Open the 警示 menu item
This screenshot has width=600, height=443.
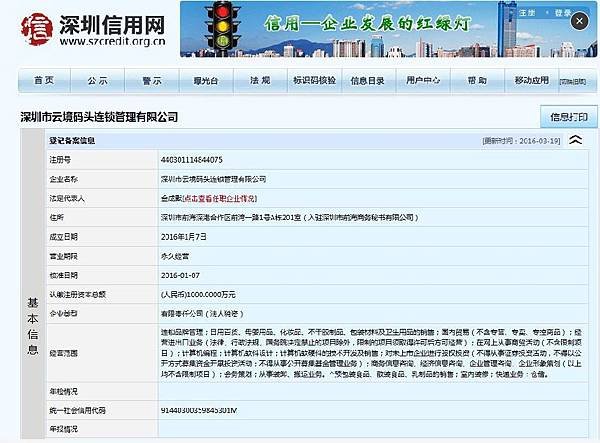(x=152, y=80)
